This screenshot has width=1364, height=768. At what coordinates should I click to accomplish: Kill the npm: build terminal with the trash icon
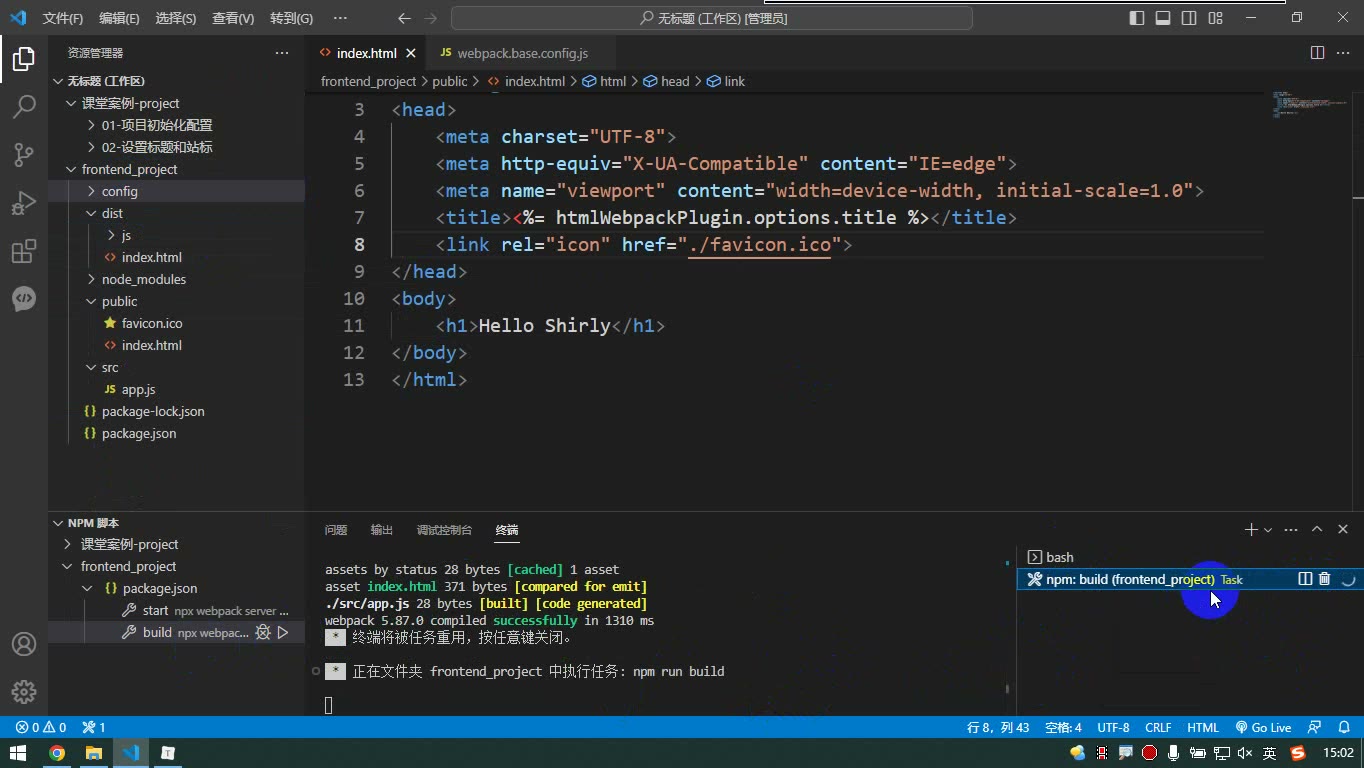coord(1325,579)
